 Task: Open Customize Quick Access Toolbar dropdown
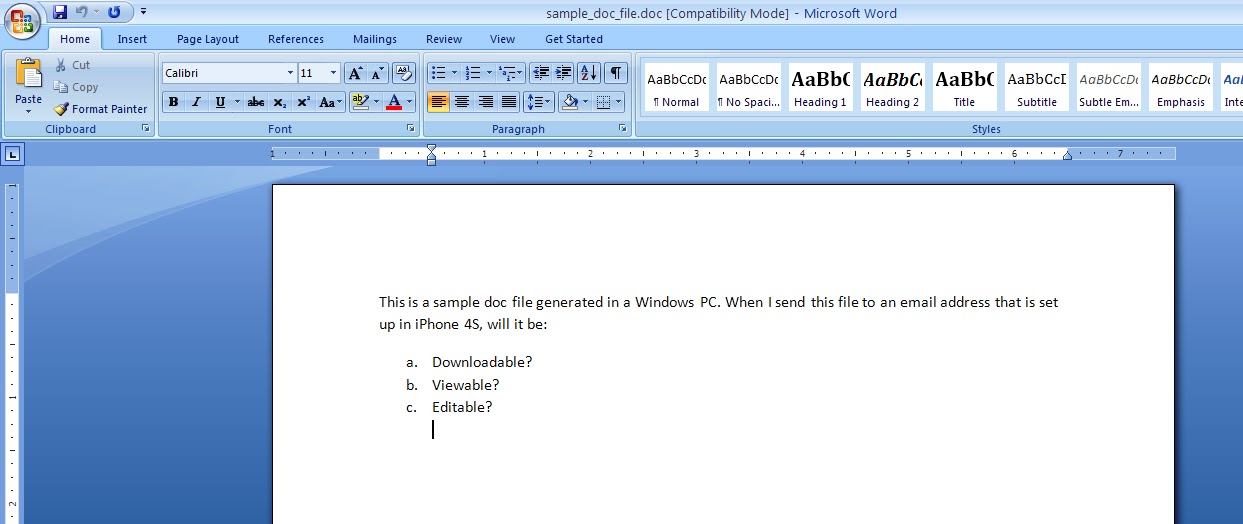[x=143, y=12]
